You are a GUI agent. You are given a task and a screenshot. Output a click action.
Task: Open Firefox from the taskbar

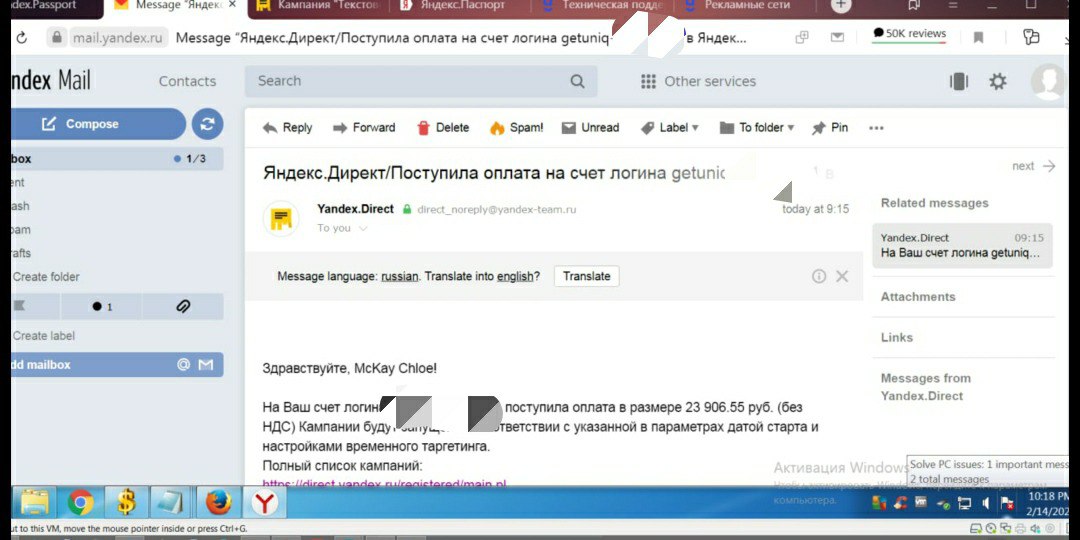point(218,503)
